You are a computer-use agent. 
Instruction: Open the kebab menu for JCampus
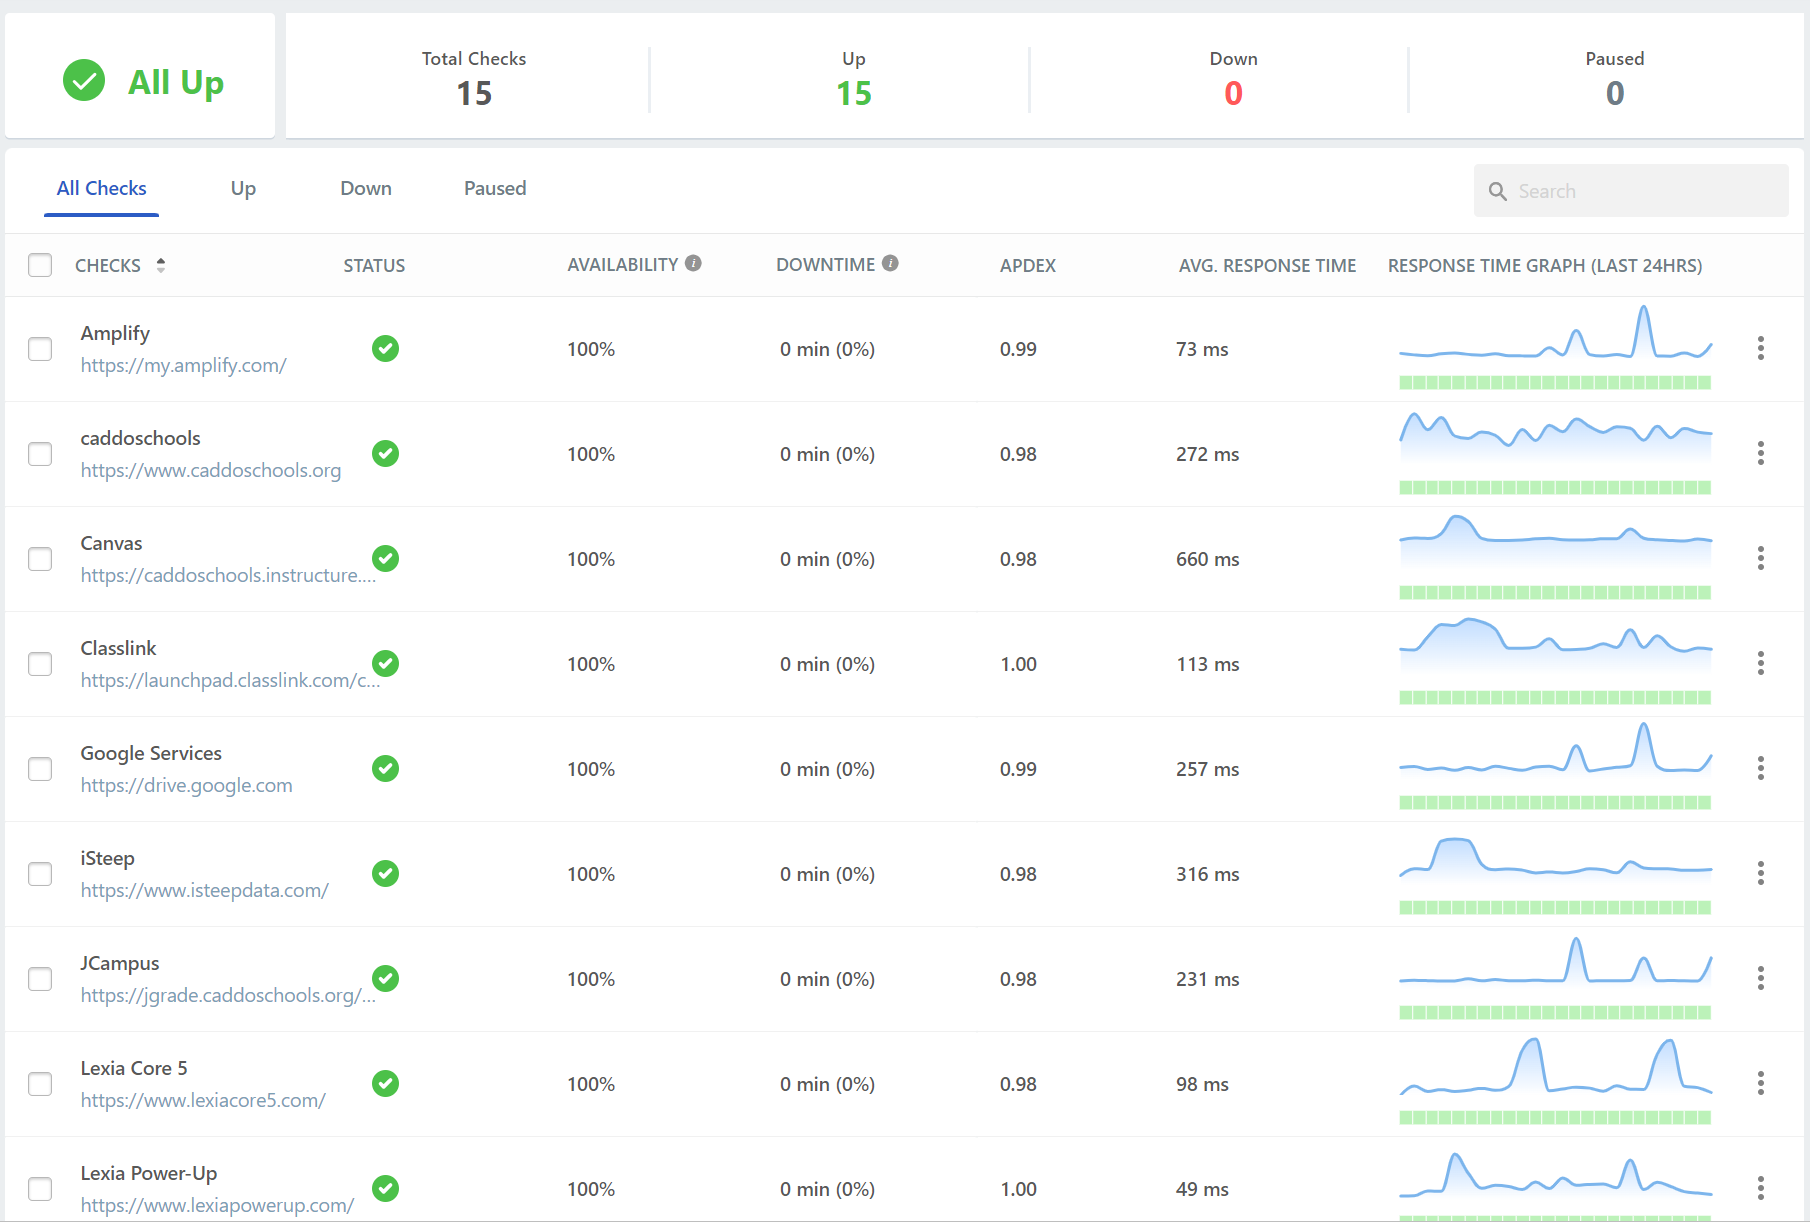(x=1761, y=978)
